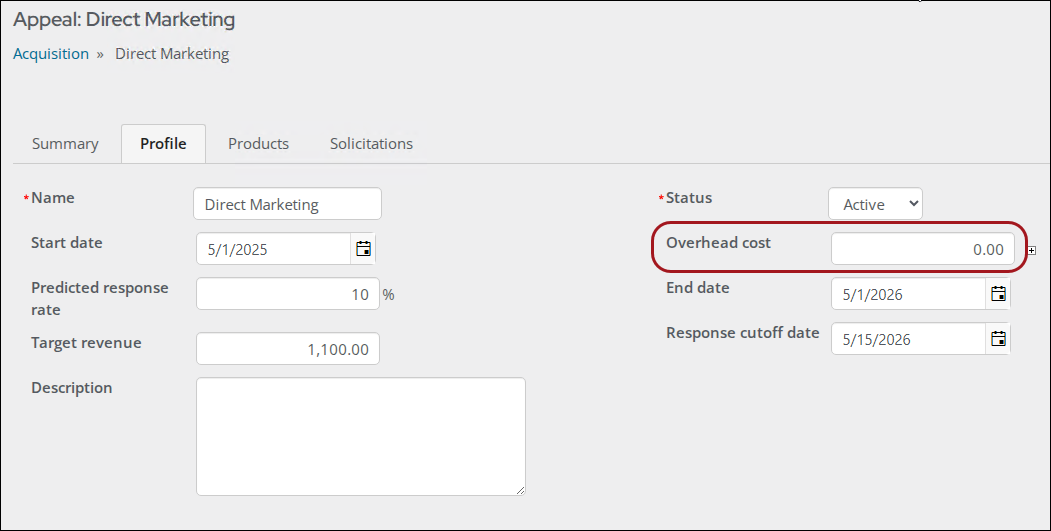
Task: Click the Status field label
Action: (688, 198)
